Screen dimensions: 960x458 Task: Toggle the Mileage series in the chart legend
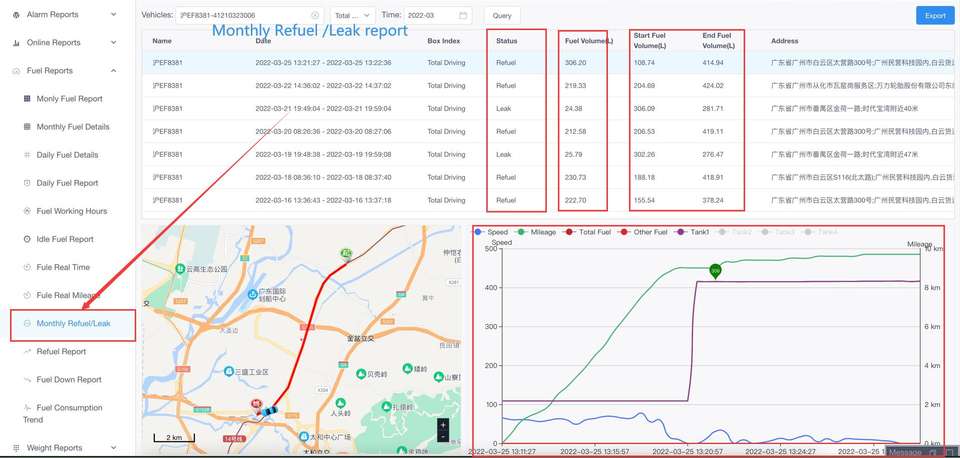pyautogui.click(x=536, y=232)
